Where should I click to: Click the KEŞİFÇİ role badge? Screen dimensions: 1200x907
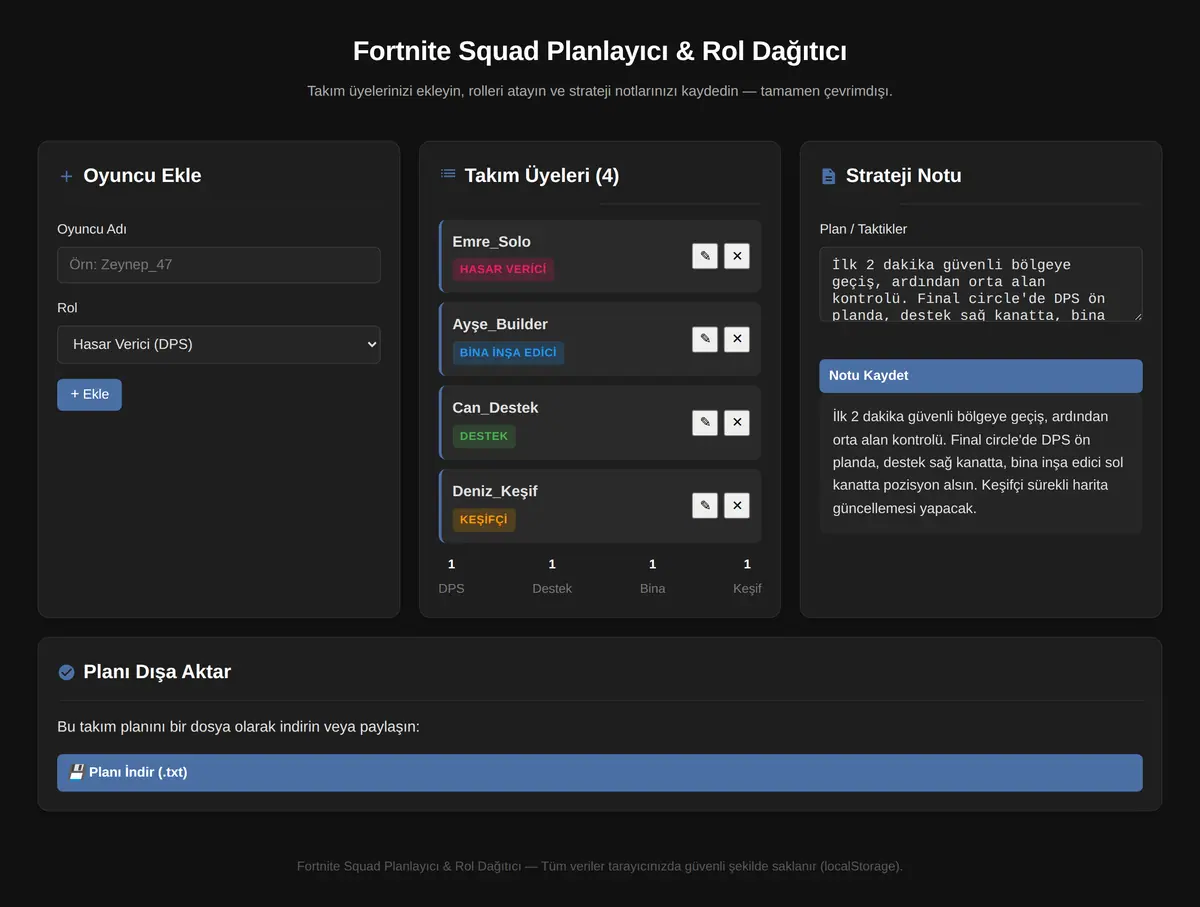[x=484, y=520]
